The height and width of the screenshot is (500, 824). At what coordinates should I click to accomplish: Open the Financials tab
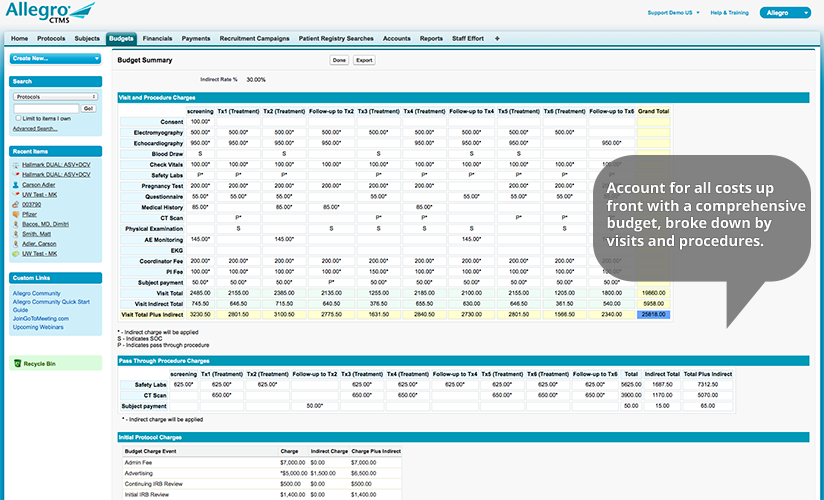pos(157,38)
